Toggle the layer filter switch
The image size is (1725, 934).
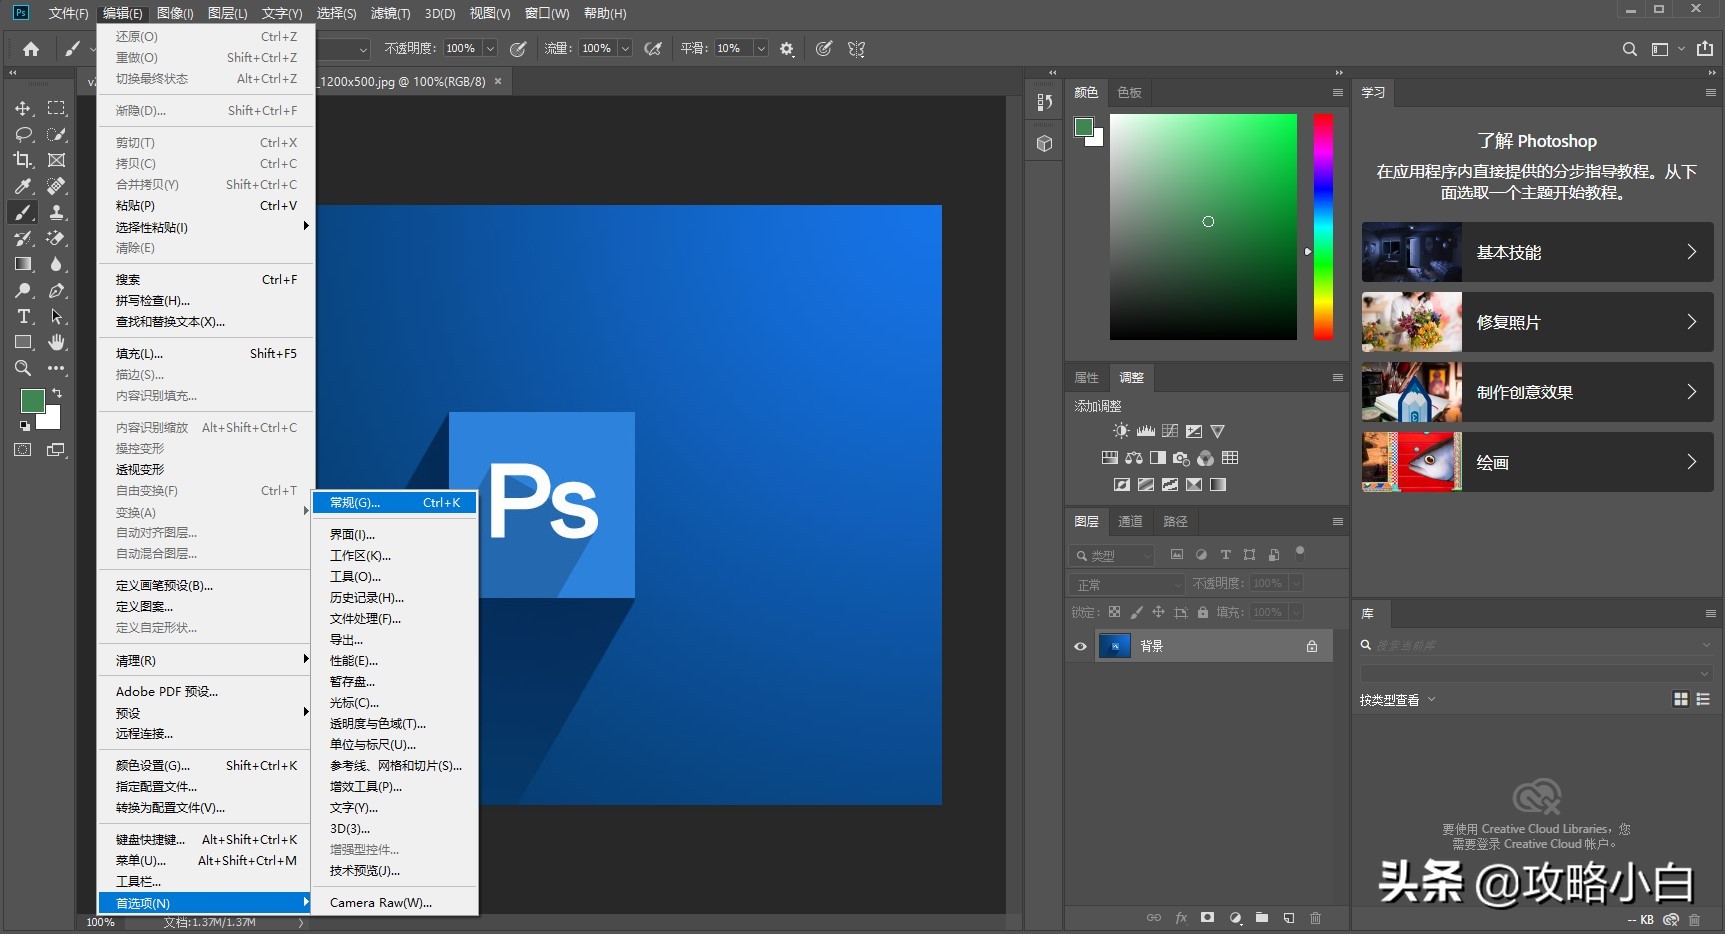1300,551
